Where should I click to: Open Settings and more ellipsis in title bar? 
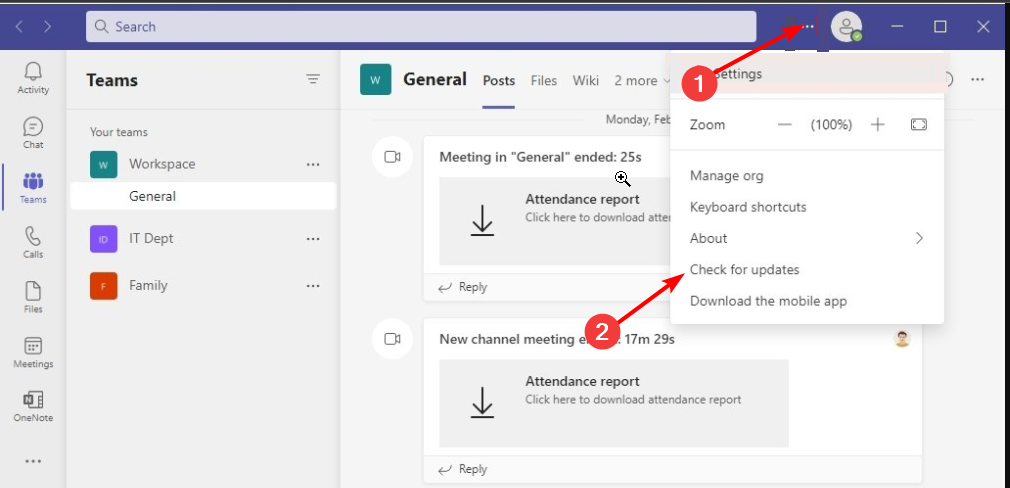pyautogui.click(x=809, y=26)
